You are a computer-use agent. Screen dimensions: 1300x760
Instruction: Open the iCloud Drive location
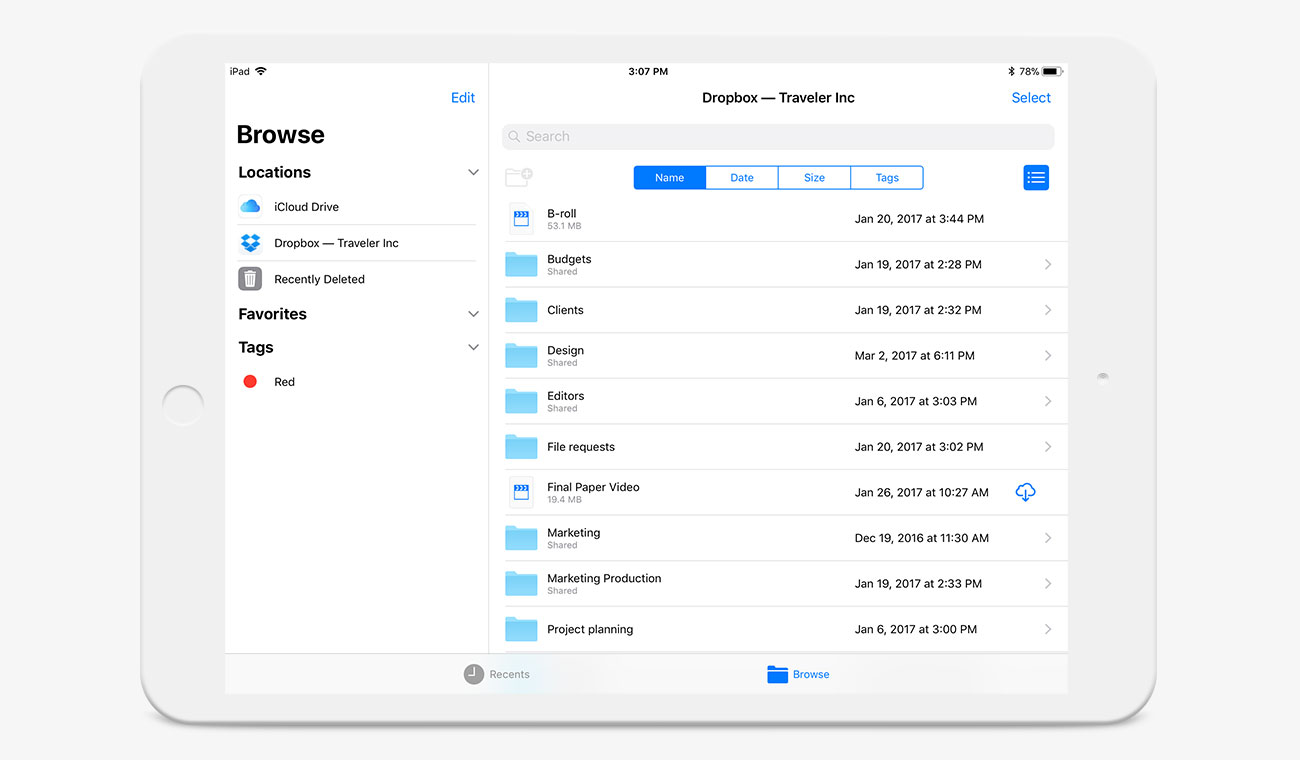point(306,207)
